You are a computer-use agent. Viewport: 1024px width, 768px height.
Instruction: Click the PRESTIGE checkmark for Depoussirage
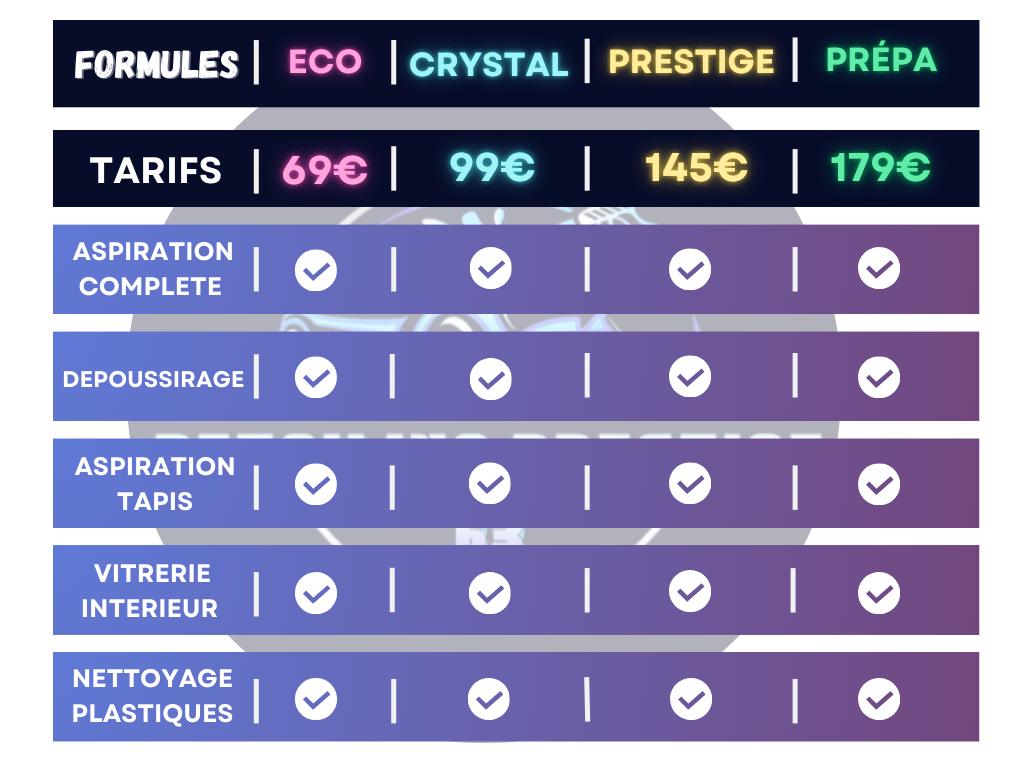(x=690, y=377)
